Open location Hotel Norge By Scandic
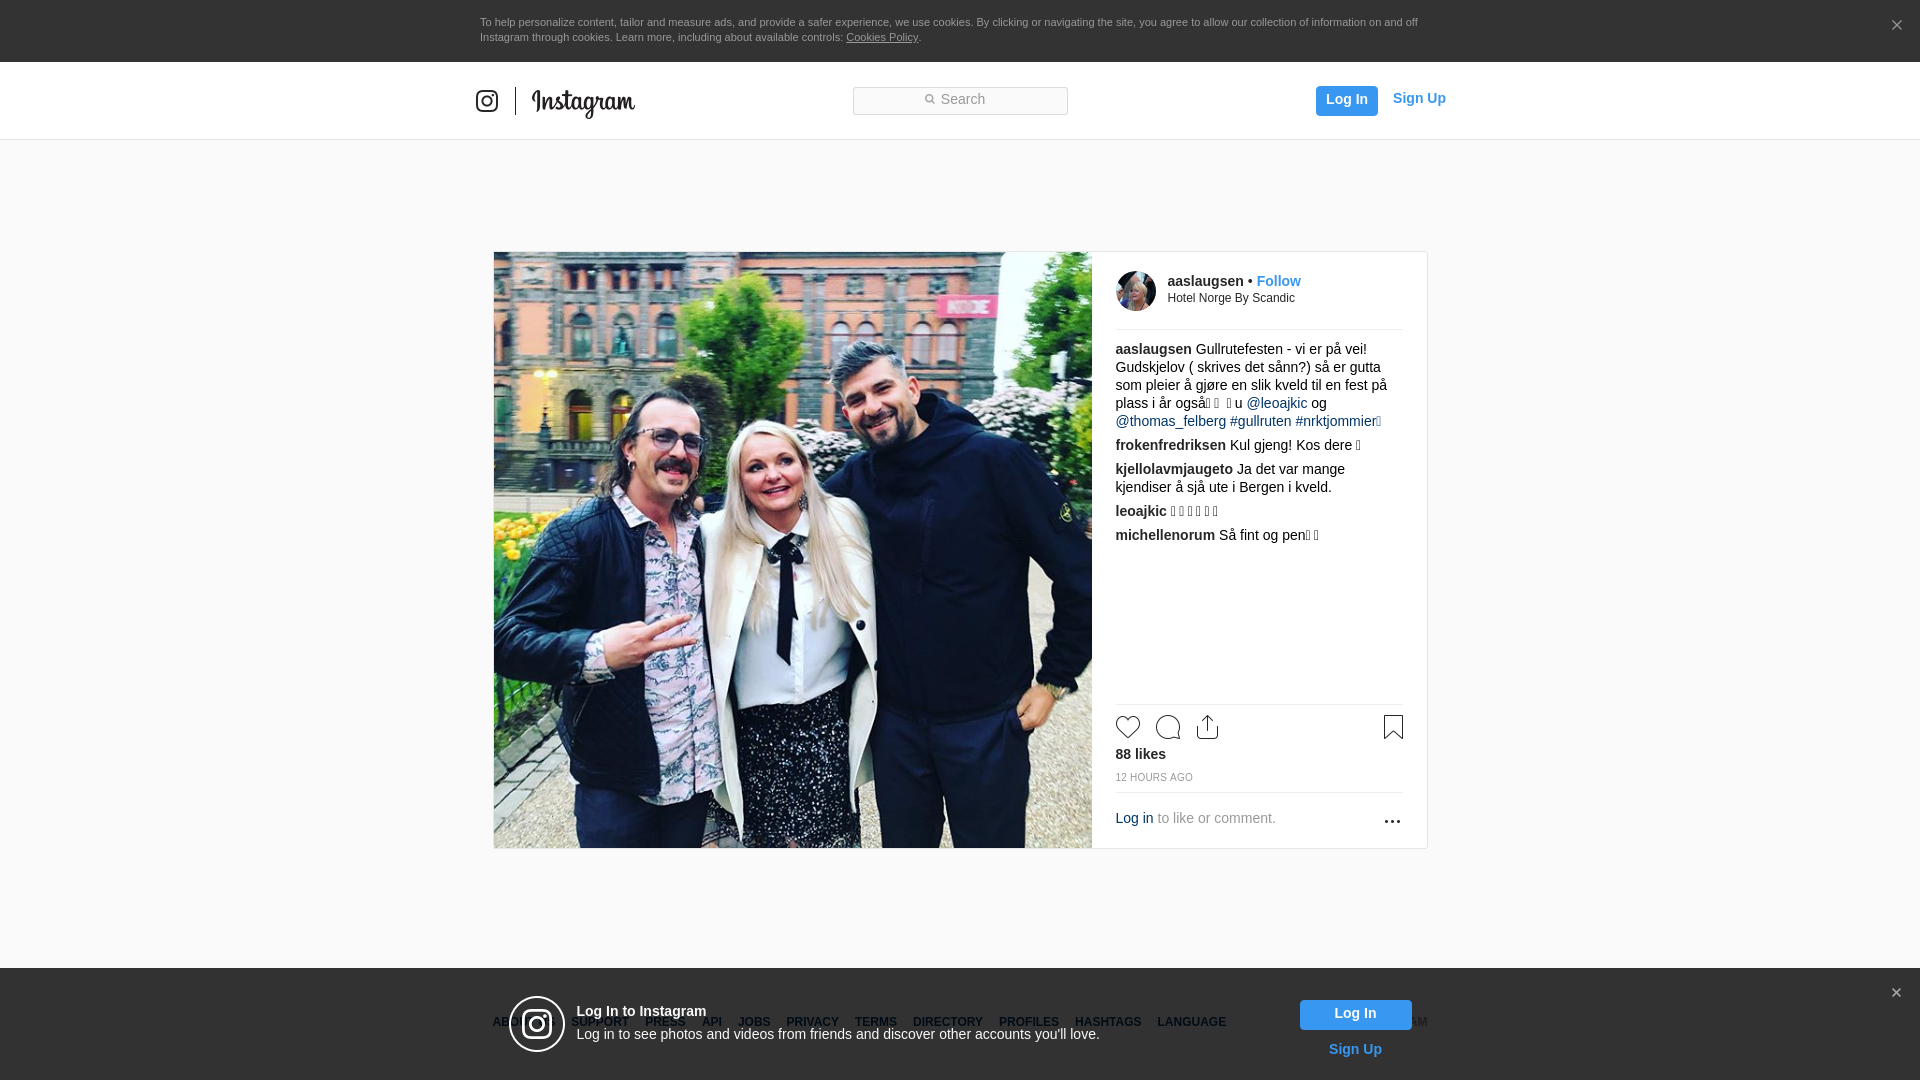 click(x=1231, y=298)
